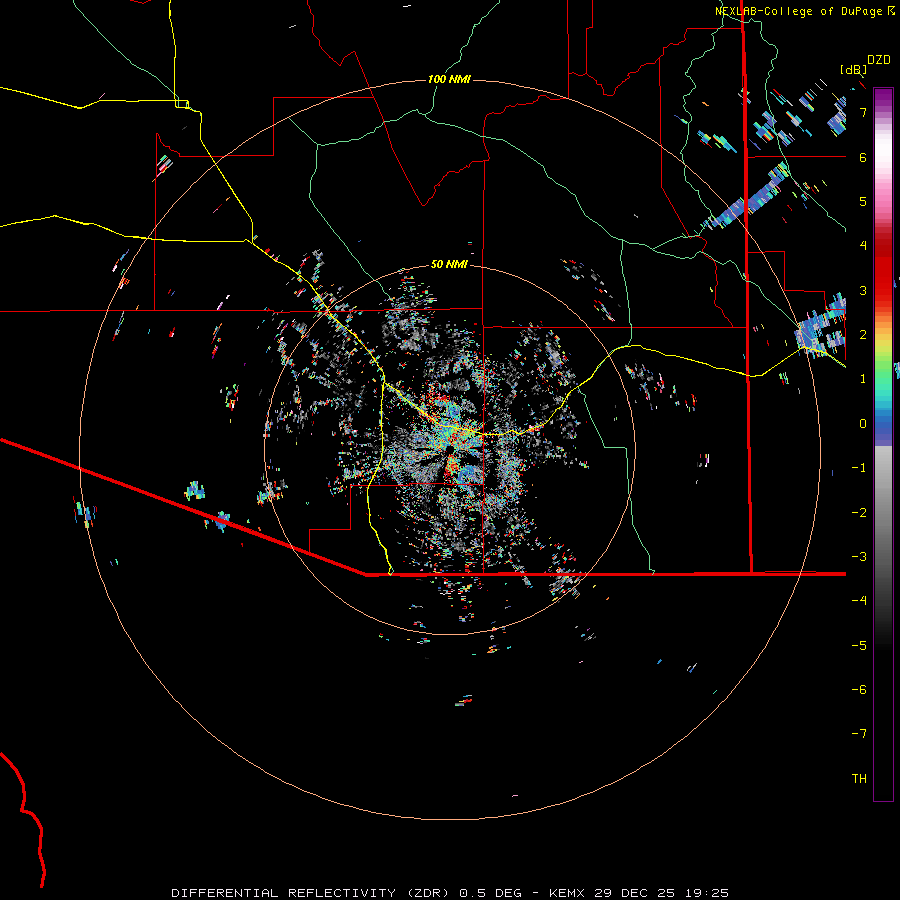This screenshot has width=900, height=900.
Task: Click the [dB] units label
Action: tap(854, 69)
